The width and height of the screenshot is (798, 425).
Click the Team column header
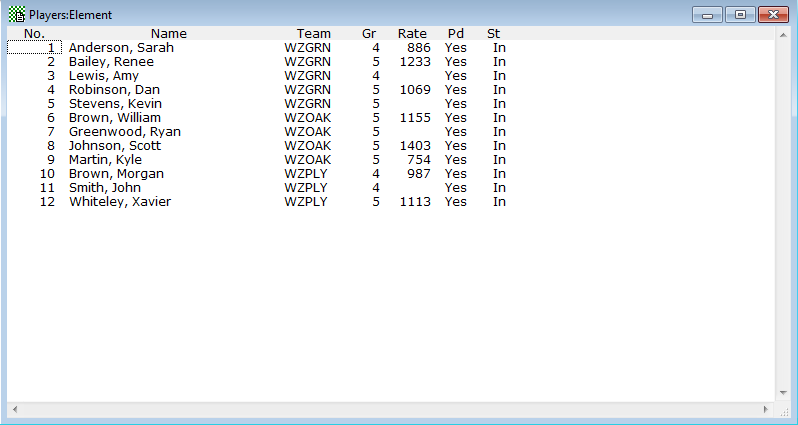pyautogui.click(x=313, y=34)
